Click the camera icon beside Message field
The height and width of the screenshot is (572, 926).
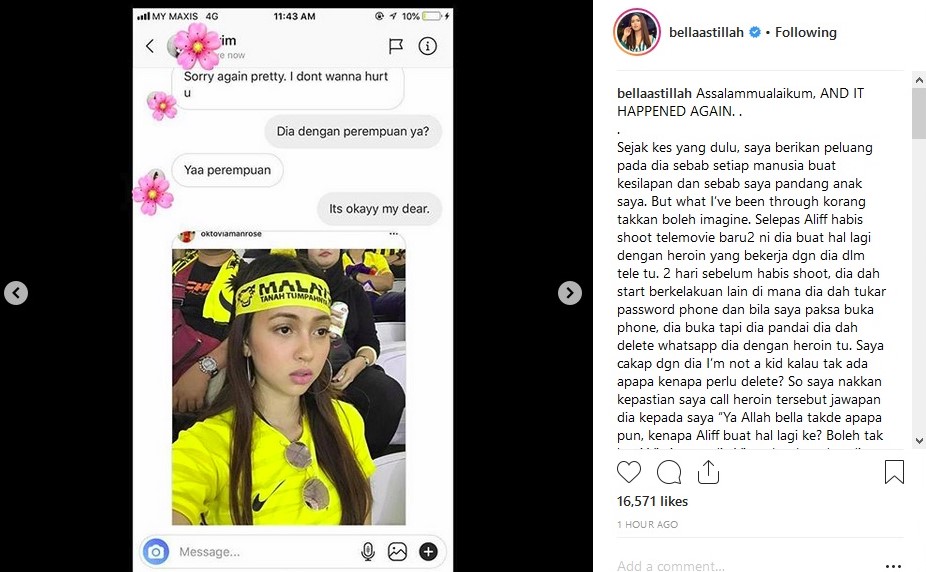pyautogui.click(x=156, y=551)
